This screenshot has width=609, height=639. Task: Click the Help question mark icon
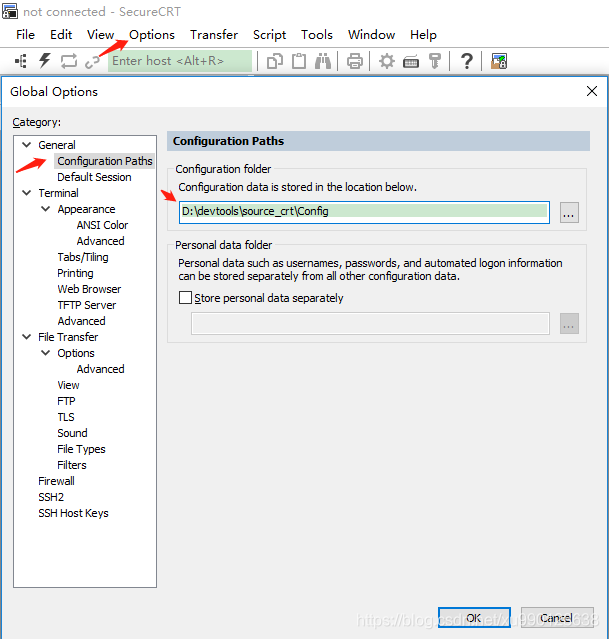tap(467, 61)
